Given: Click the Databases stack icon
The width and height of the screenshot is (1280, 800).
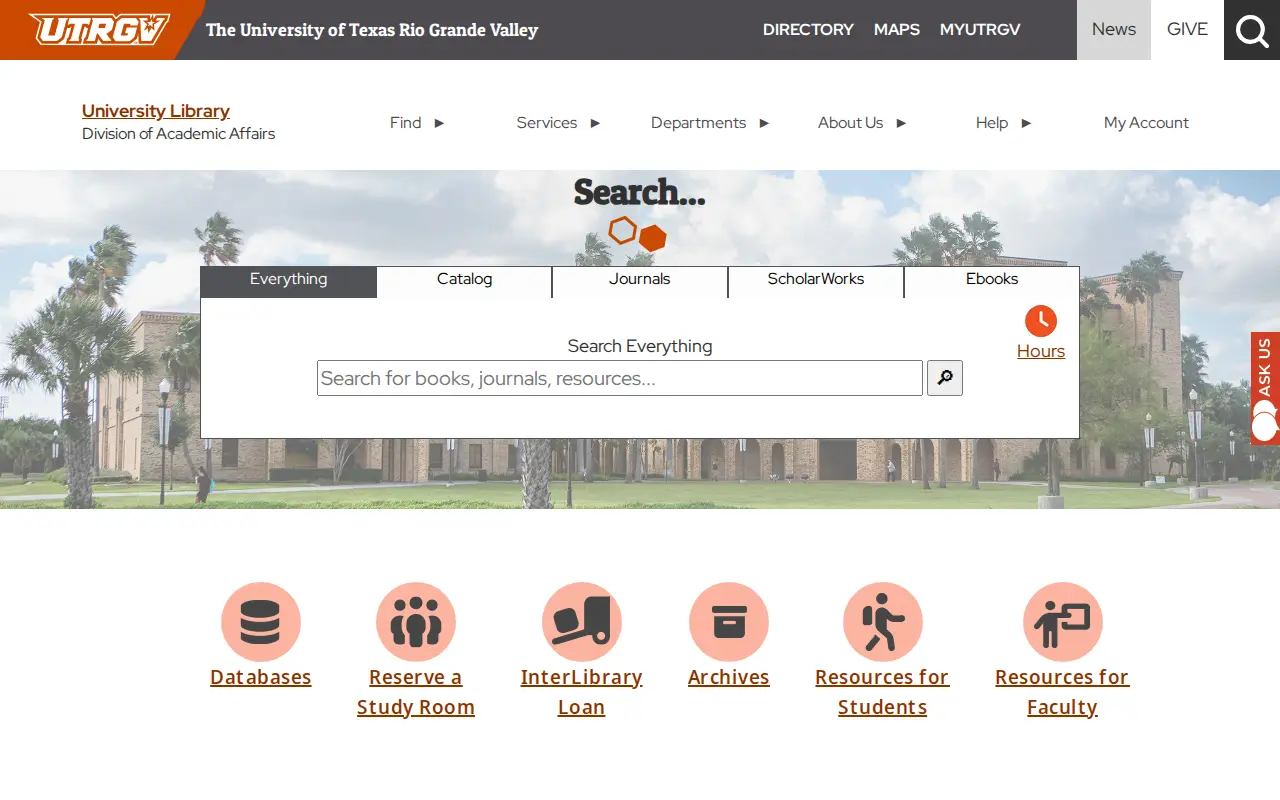Looking at the screenshot, I should (261, 622).
